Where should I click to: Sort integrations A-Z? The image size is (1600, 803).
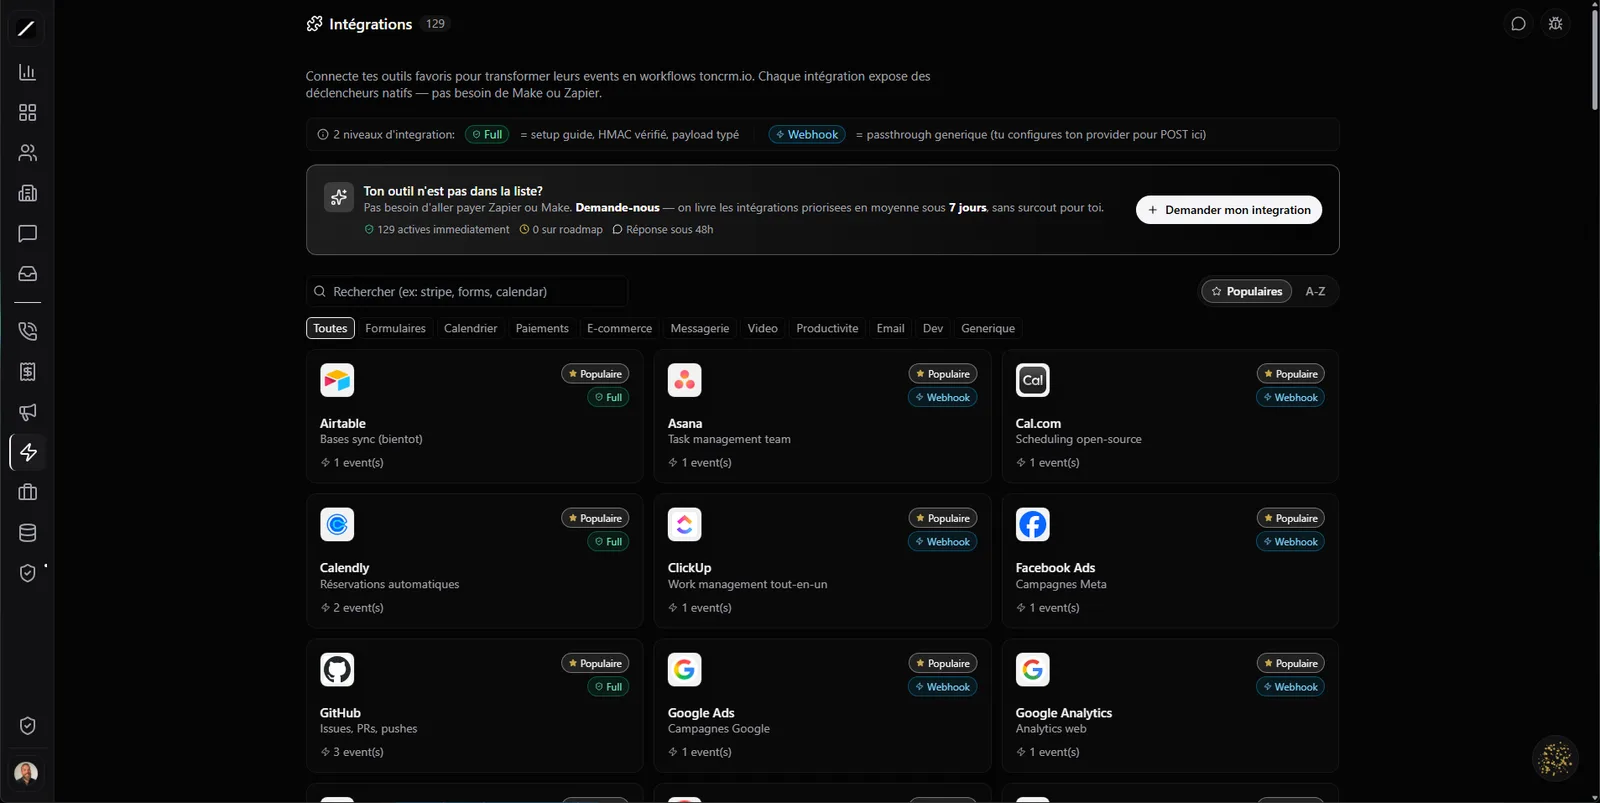pyautogui.click(x=1315, y=291)
